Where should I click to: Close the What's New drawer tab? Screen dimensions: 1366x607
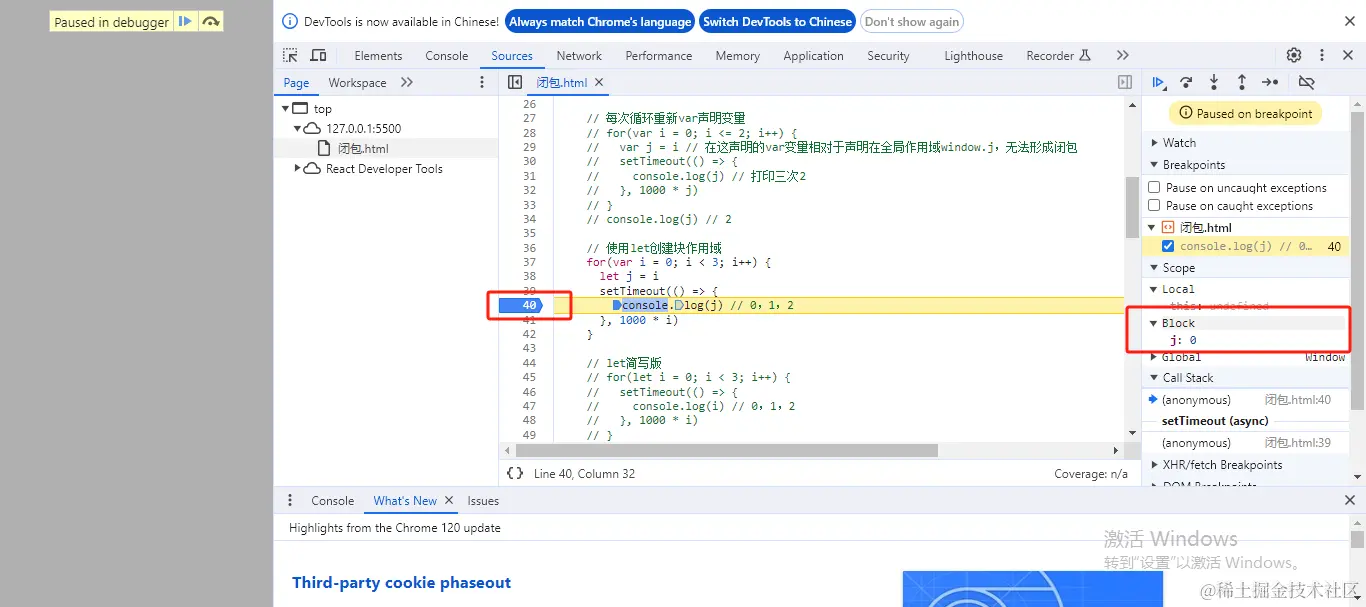click(449, 500)
